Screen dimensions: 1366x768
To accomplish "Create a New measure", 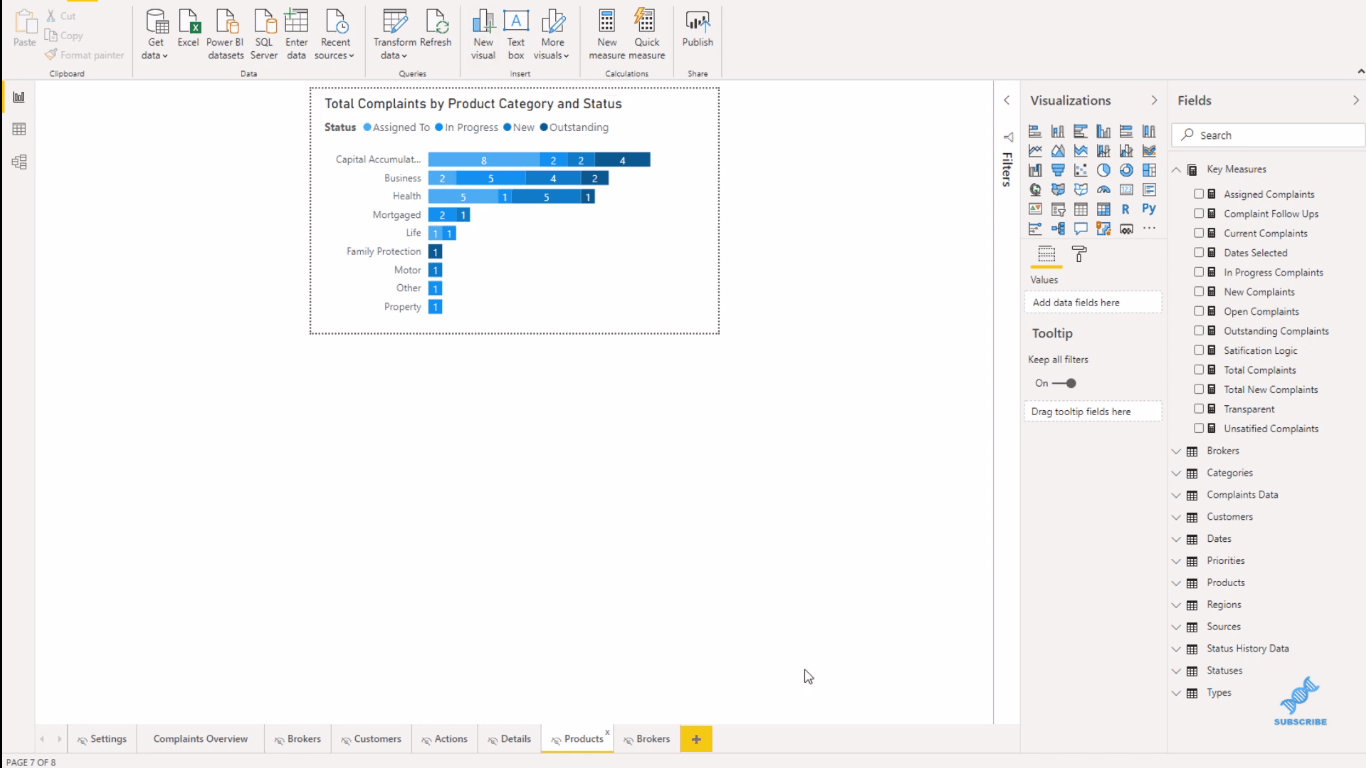I will pyautogui.click(x=607, y=35).
